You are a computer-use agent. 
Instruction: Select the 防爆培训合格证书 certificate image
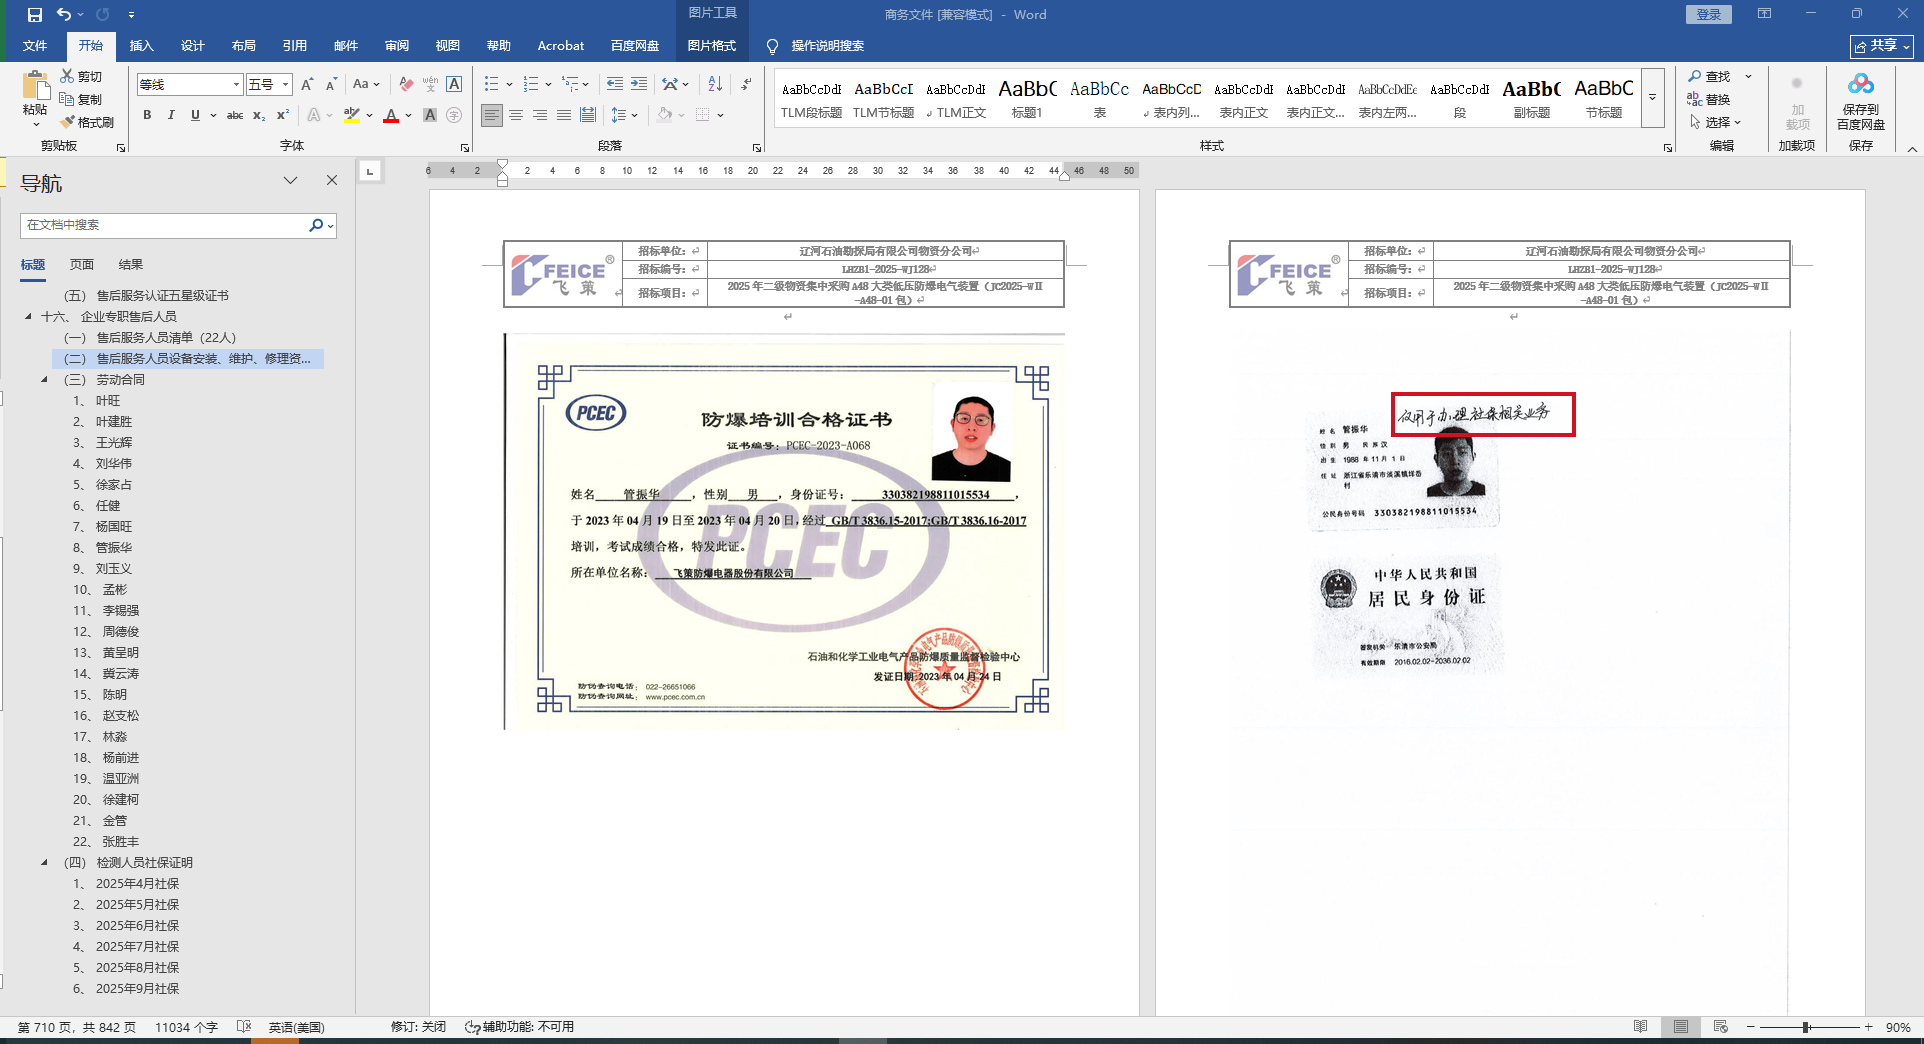(x=784, y=532)
